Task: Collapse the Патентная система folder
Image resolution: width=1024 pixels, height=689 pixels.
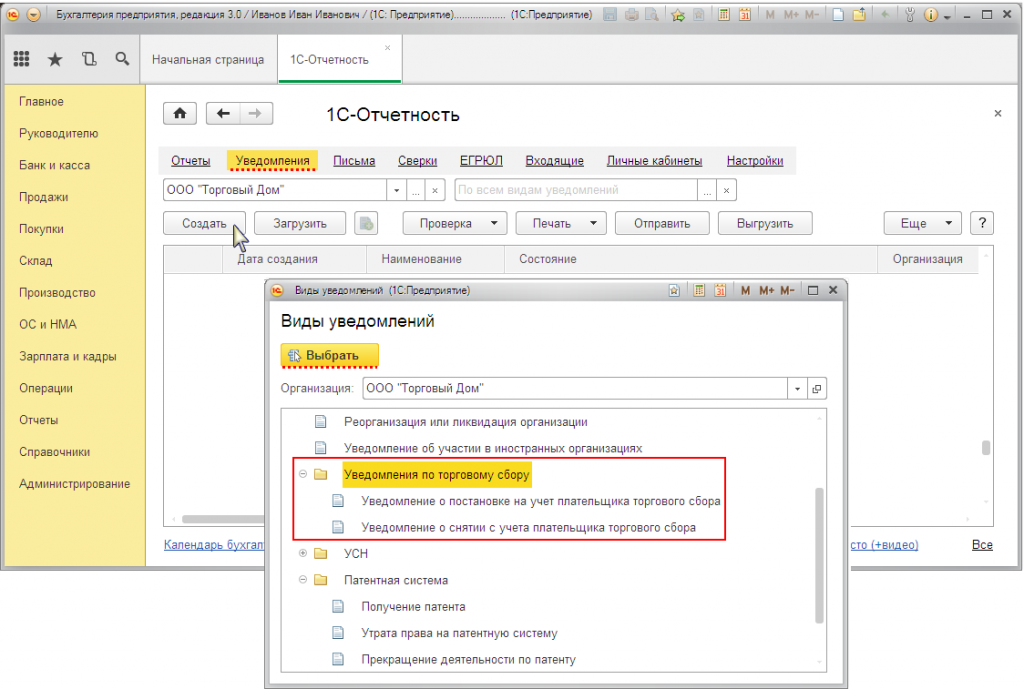Action: pyautogui.click(x=303, y=579)
